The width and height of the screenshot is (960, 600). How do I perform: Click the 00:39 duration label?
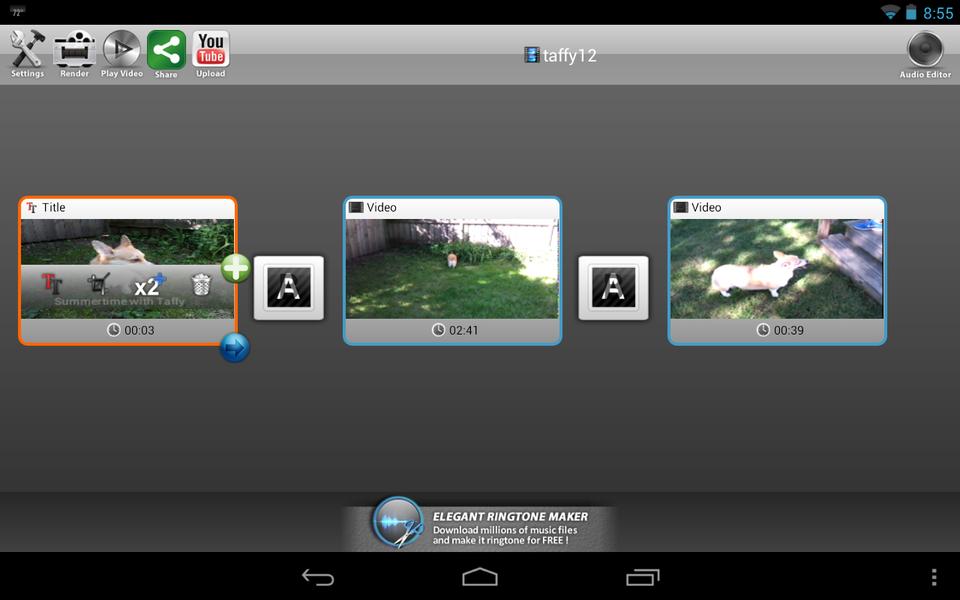coord(780,331)
